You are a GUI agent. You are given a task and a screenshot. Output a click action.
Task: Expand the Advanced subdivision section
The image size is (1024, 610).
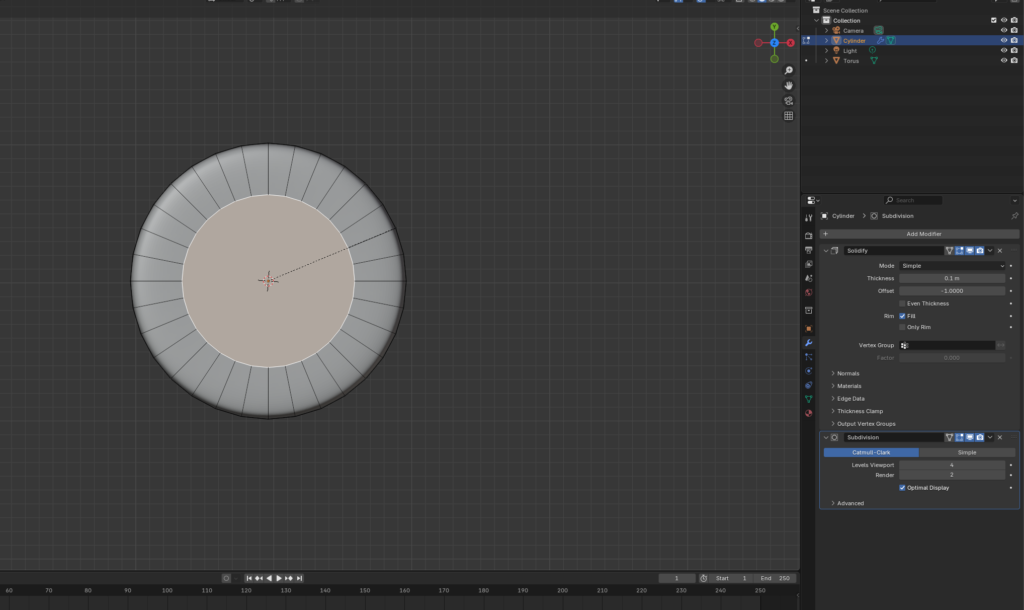click(850, 503)
